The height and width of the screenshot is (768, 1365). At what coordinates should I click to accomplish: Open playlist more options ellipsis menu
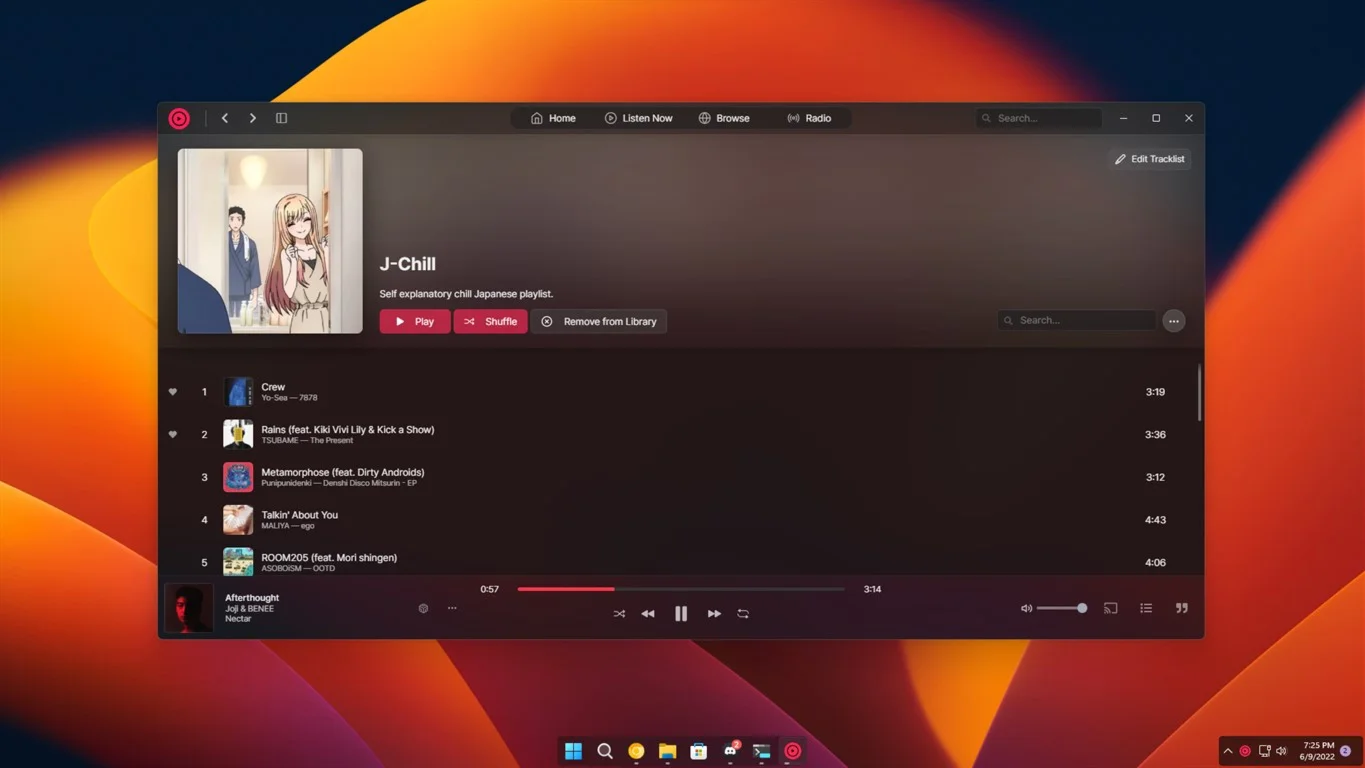(x=1174, y=321)
